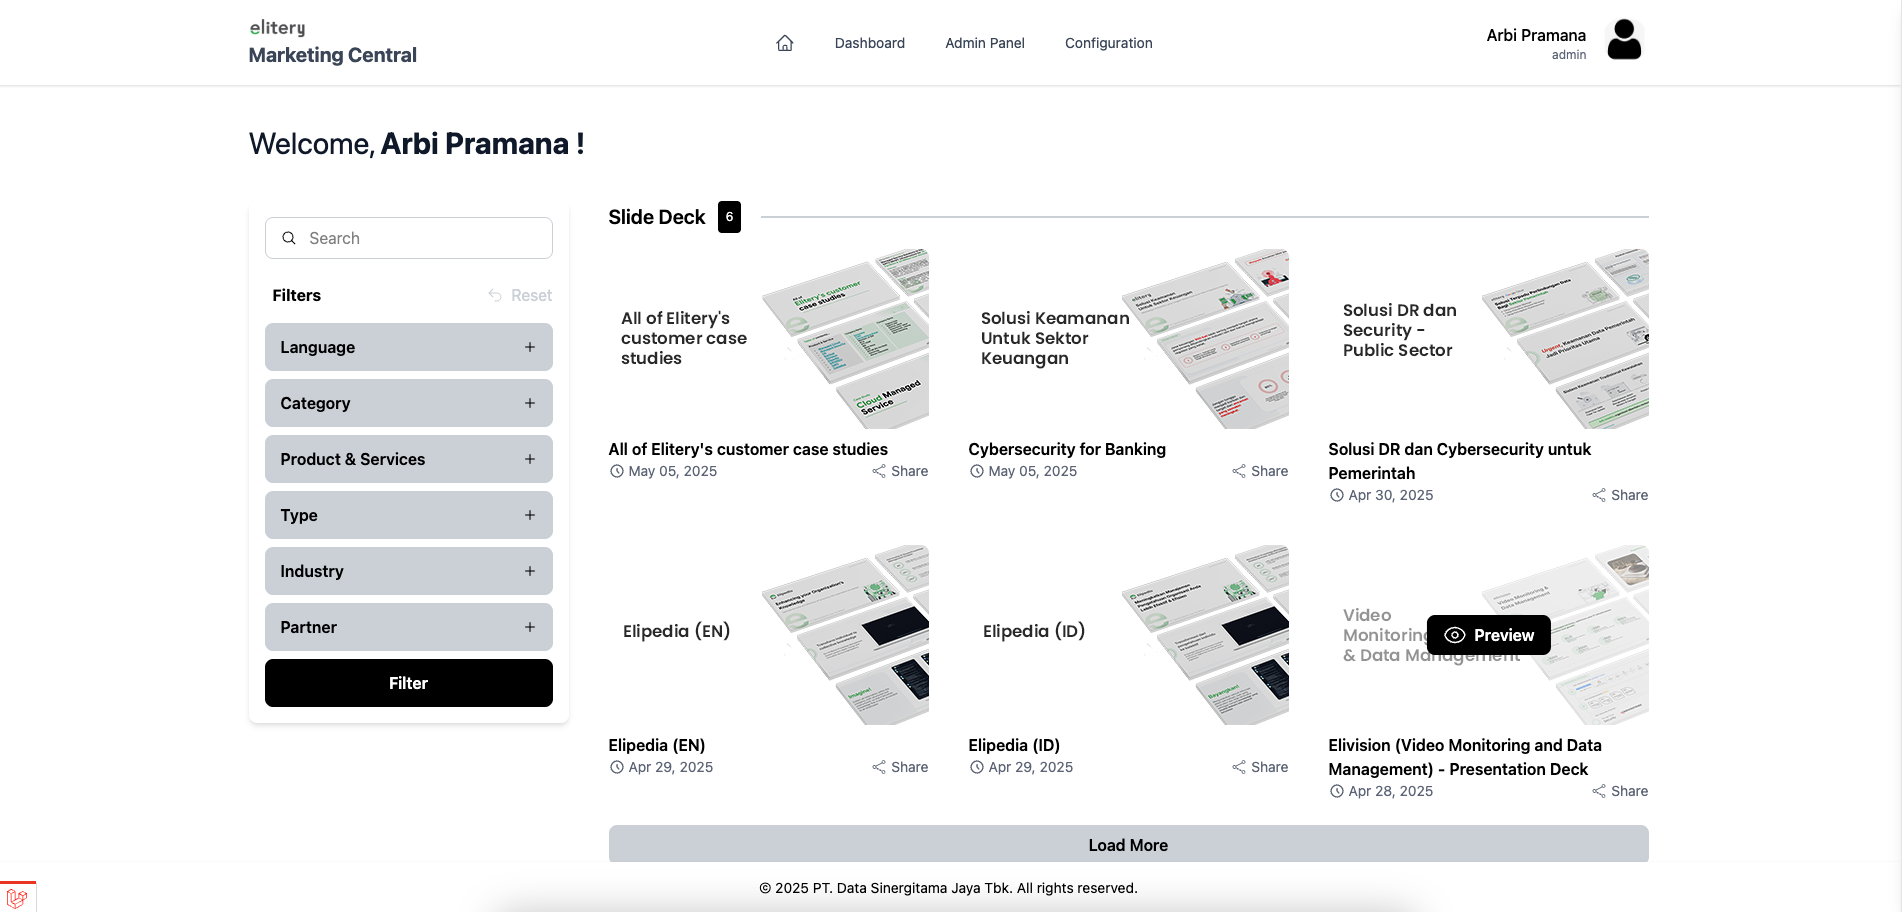Click the Slide Deck section heading
The height and width of the screenshot is (912, 1902).
tap(657, 217)
